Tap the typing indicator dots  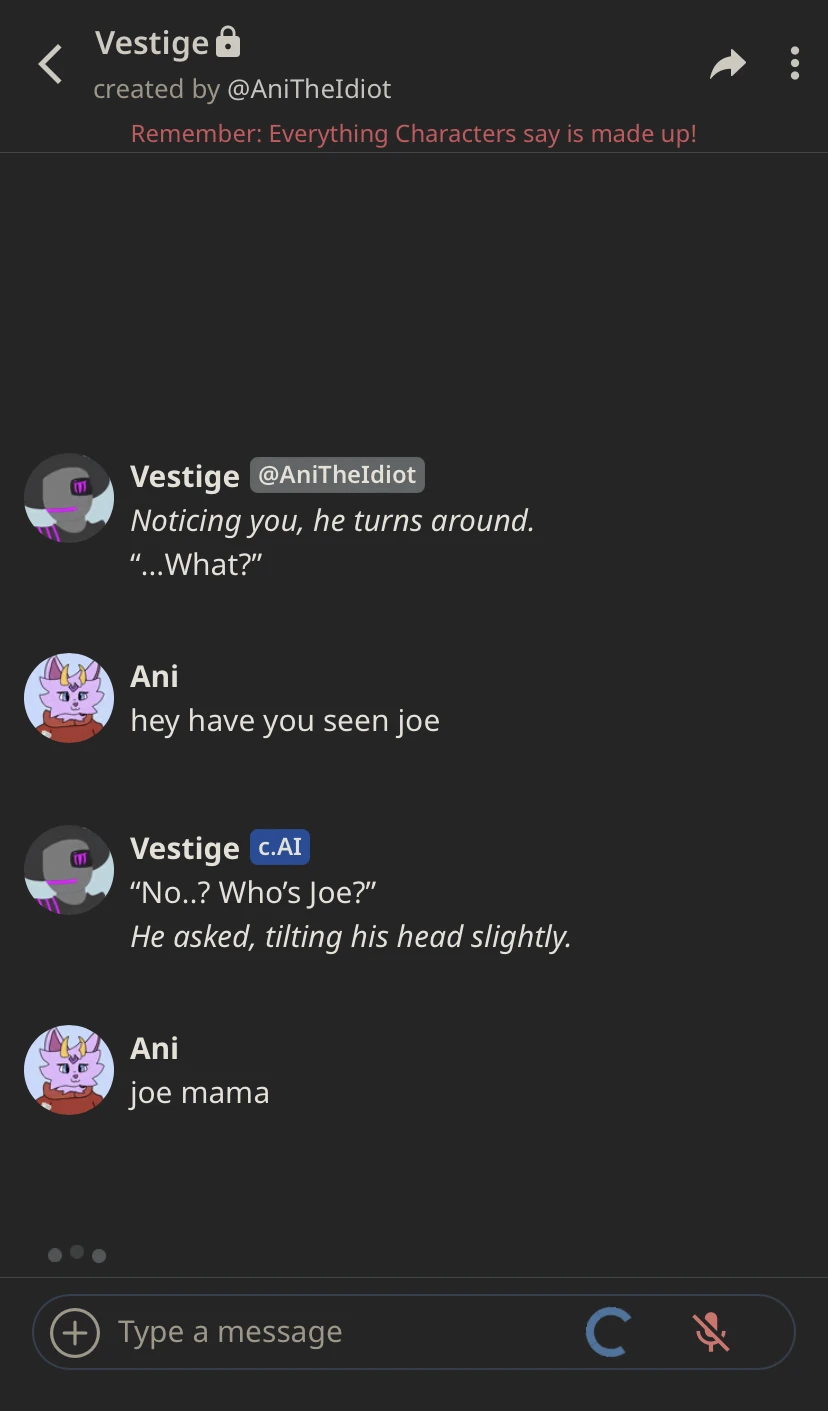click(x=76, y=1254)
